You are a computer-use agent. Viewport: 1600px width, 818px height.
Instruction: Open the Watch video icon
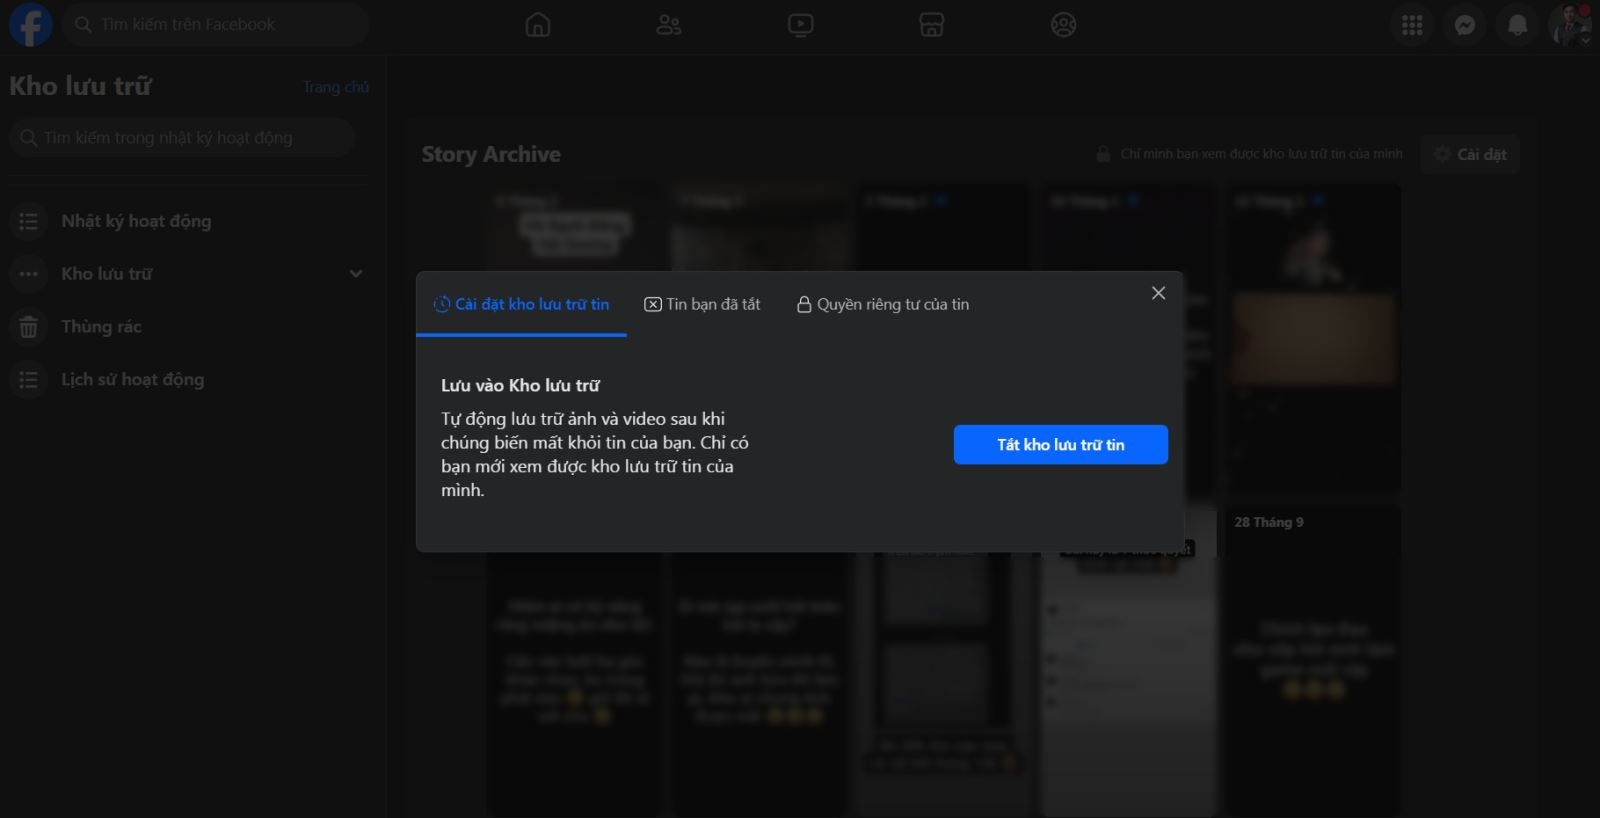click(x=801, y=25)
